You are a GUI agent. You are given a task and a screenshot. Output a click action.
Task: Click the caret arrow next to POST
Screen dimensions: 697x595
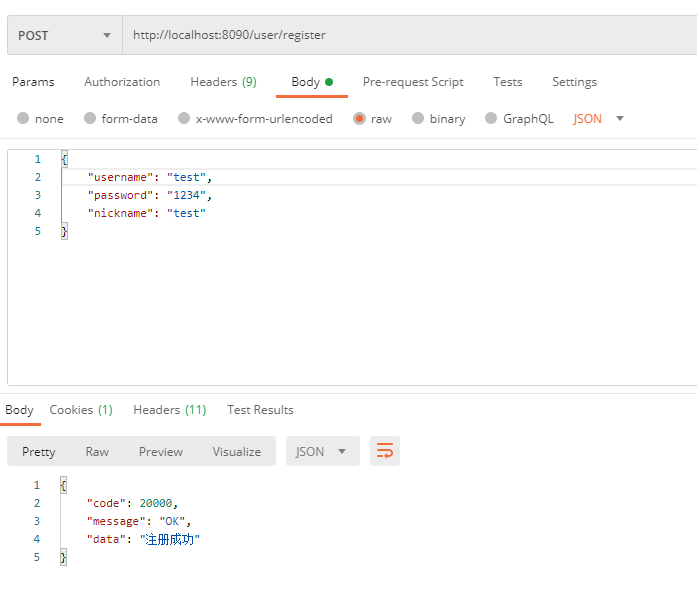point(107,36)
